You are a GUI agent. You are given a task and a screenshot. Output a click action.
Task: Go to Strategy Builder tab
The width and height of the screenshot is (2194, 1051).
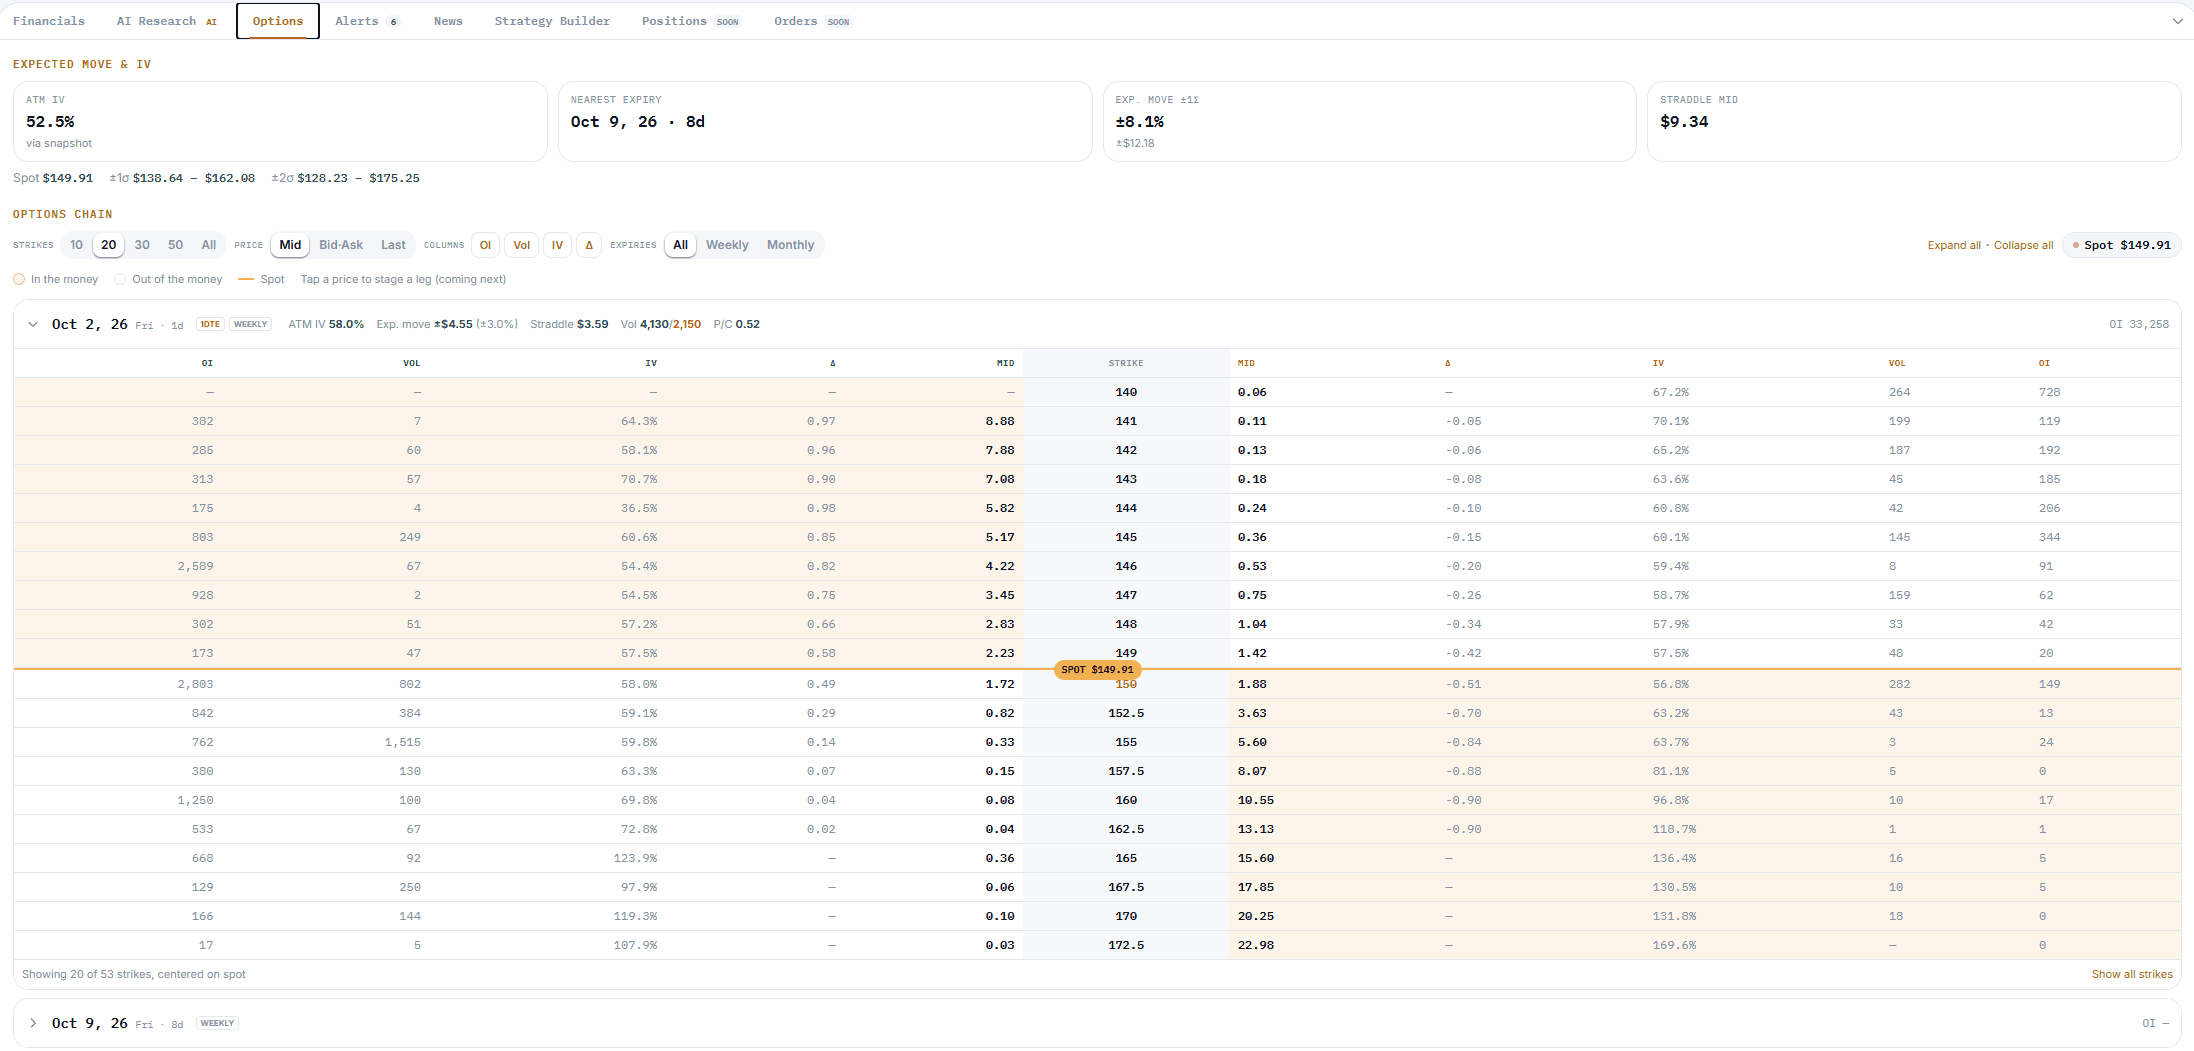552,21
